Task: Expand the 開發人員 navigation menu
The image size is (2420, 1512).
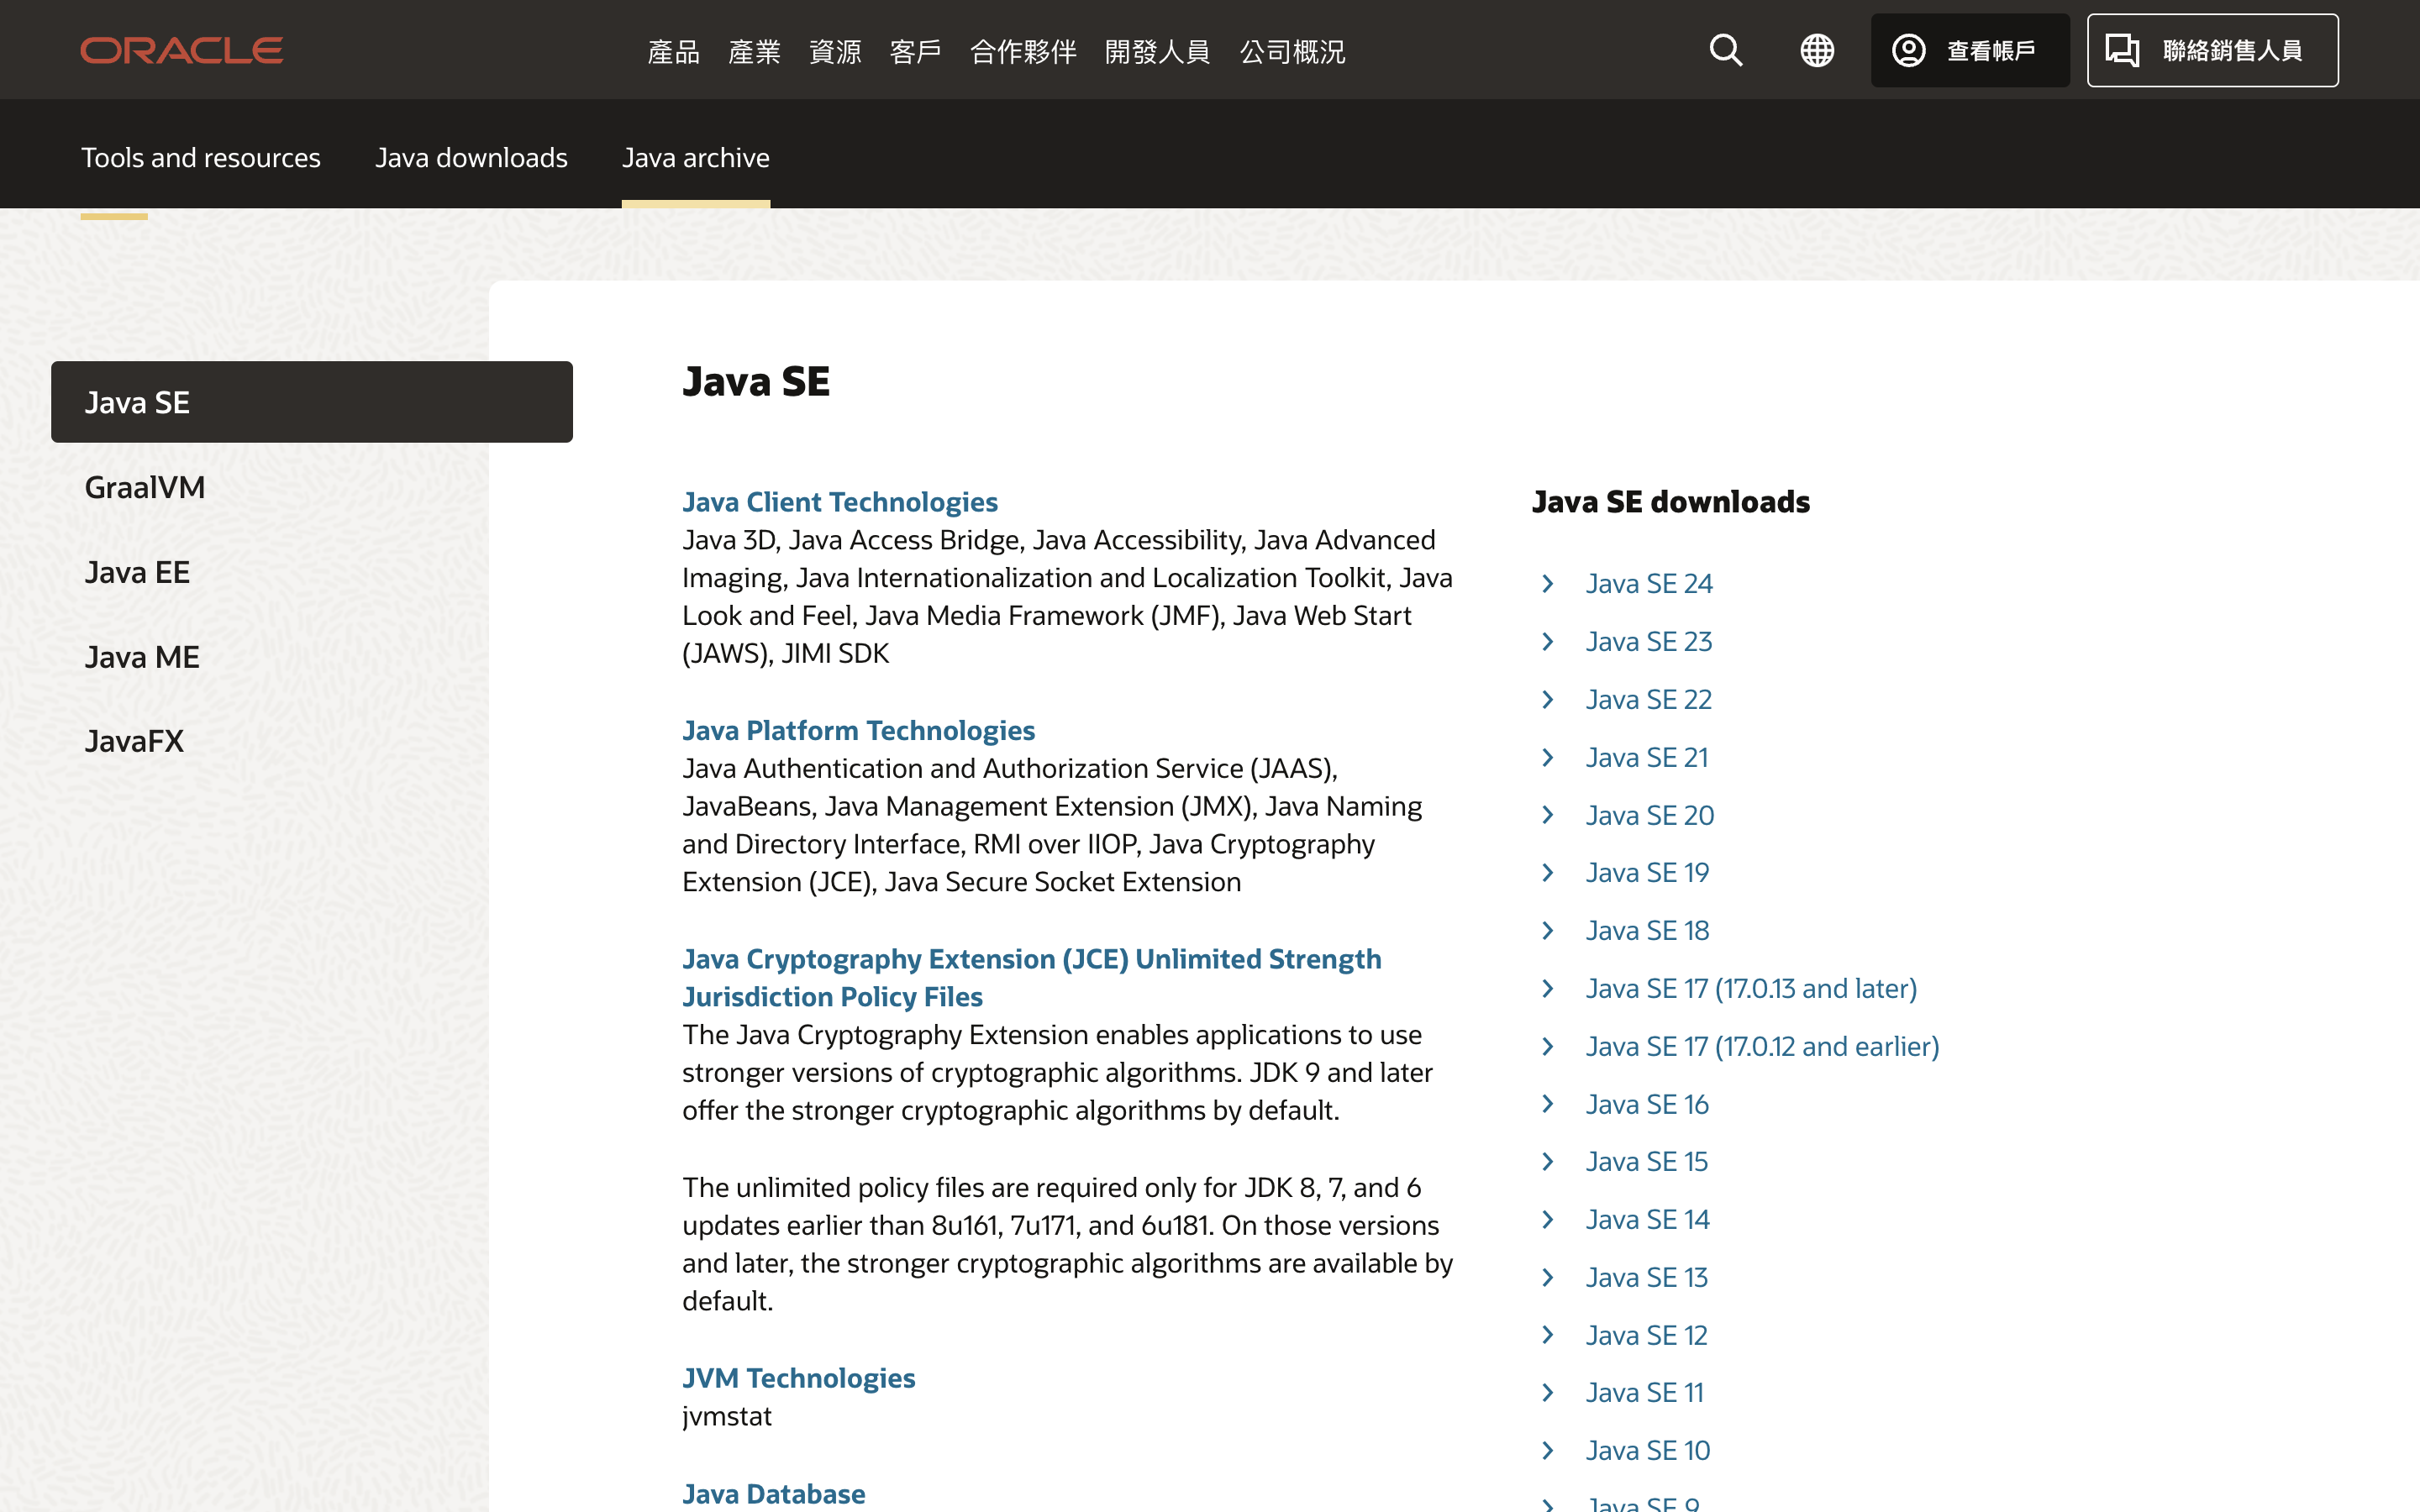Action: [x=1157, y=51]
